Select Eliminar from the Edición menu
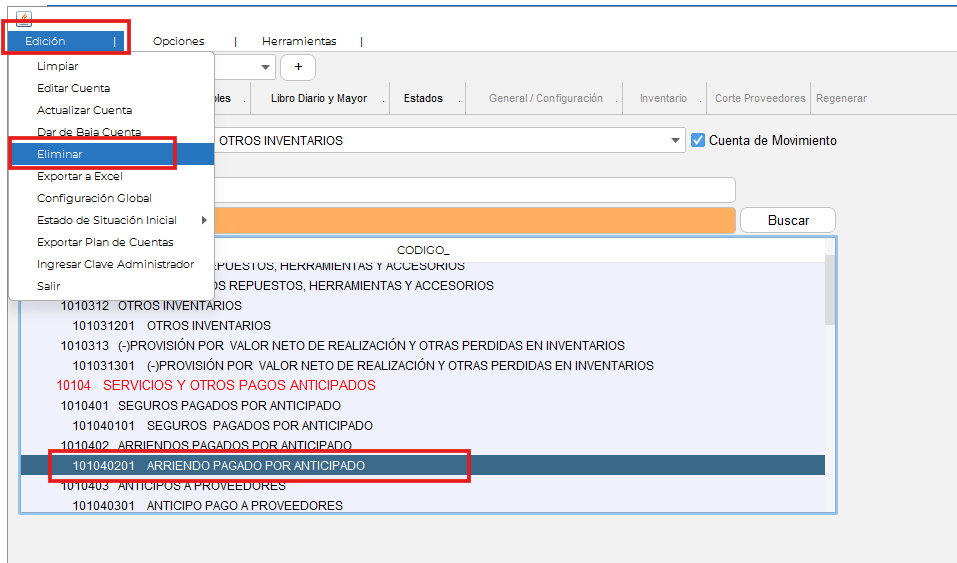957x563 pixels. (x=60, y=154)
